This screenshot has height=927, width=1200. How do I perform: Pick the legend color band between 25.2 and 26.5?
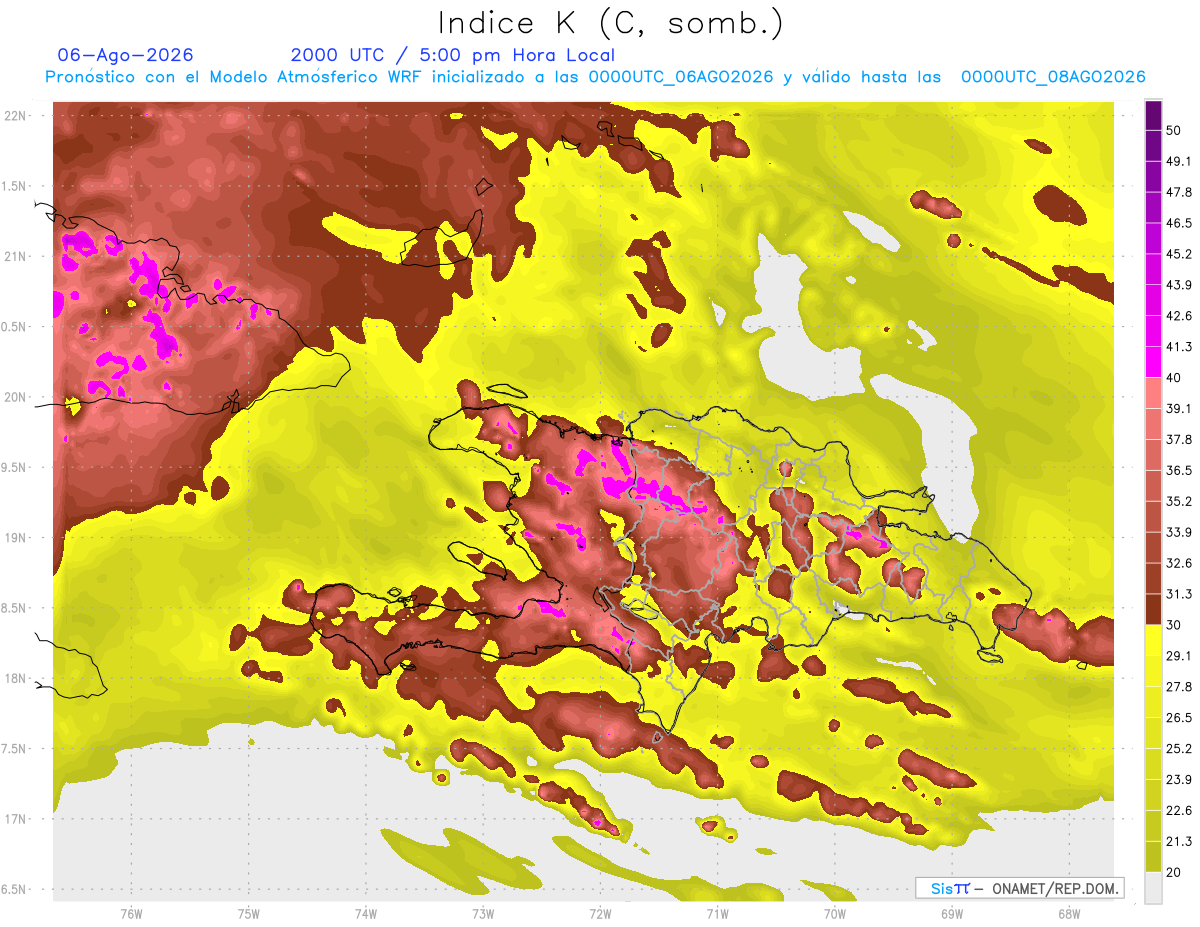pos(1154,734)
